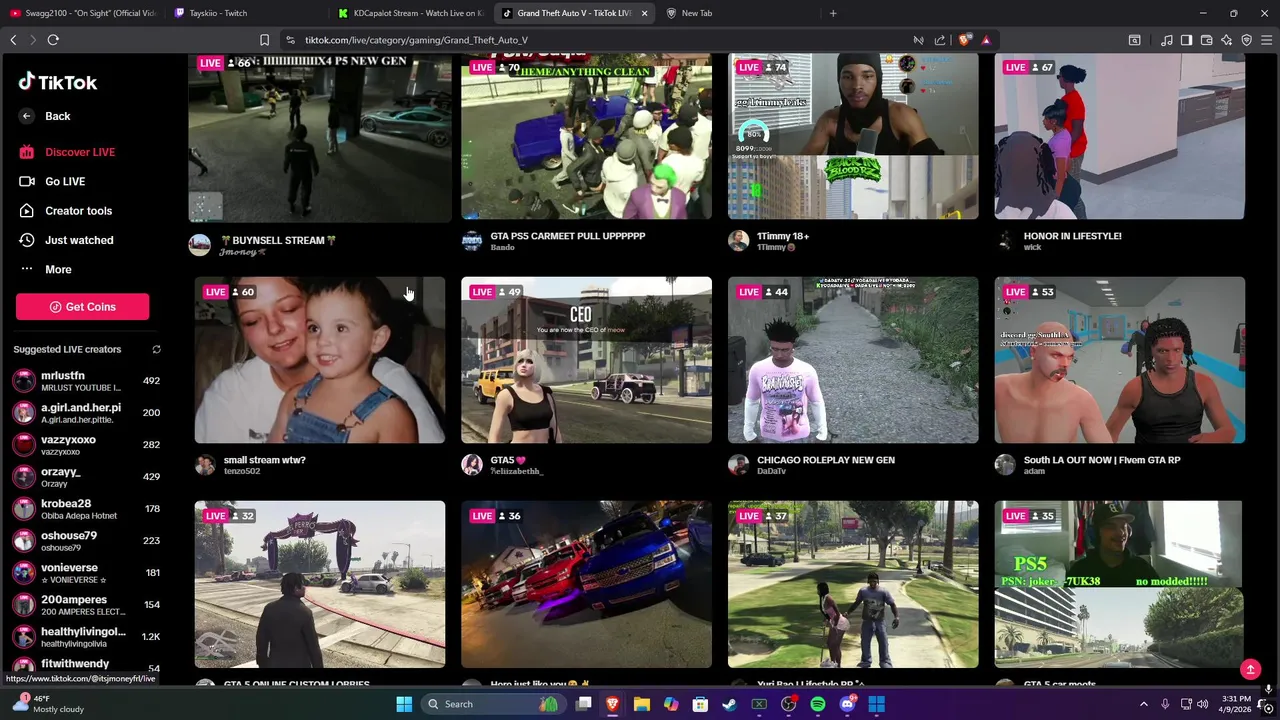The height and width of the screenshot is (720, 1280).
Task: Click elizabethh_ avatar beside GTA5 title
Action: point(472,465)
